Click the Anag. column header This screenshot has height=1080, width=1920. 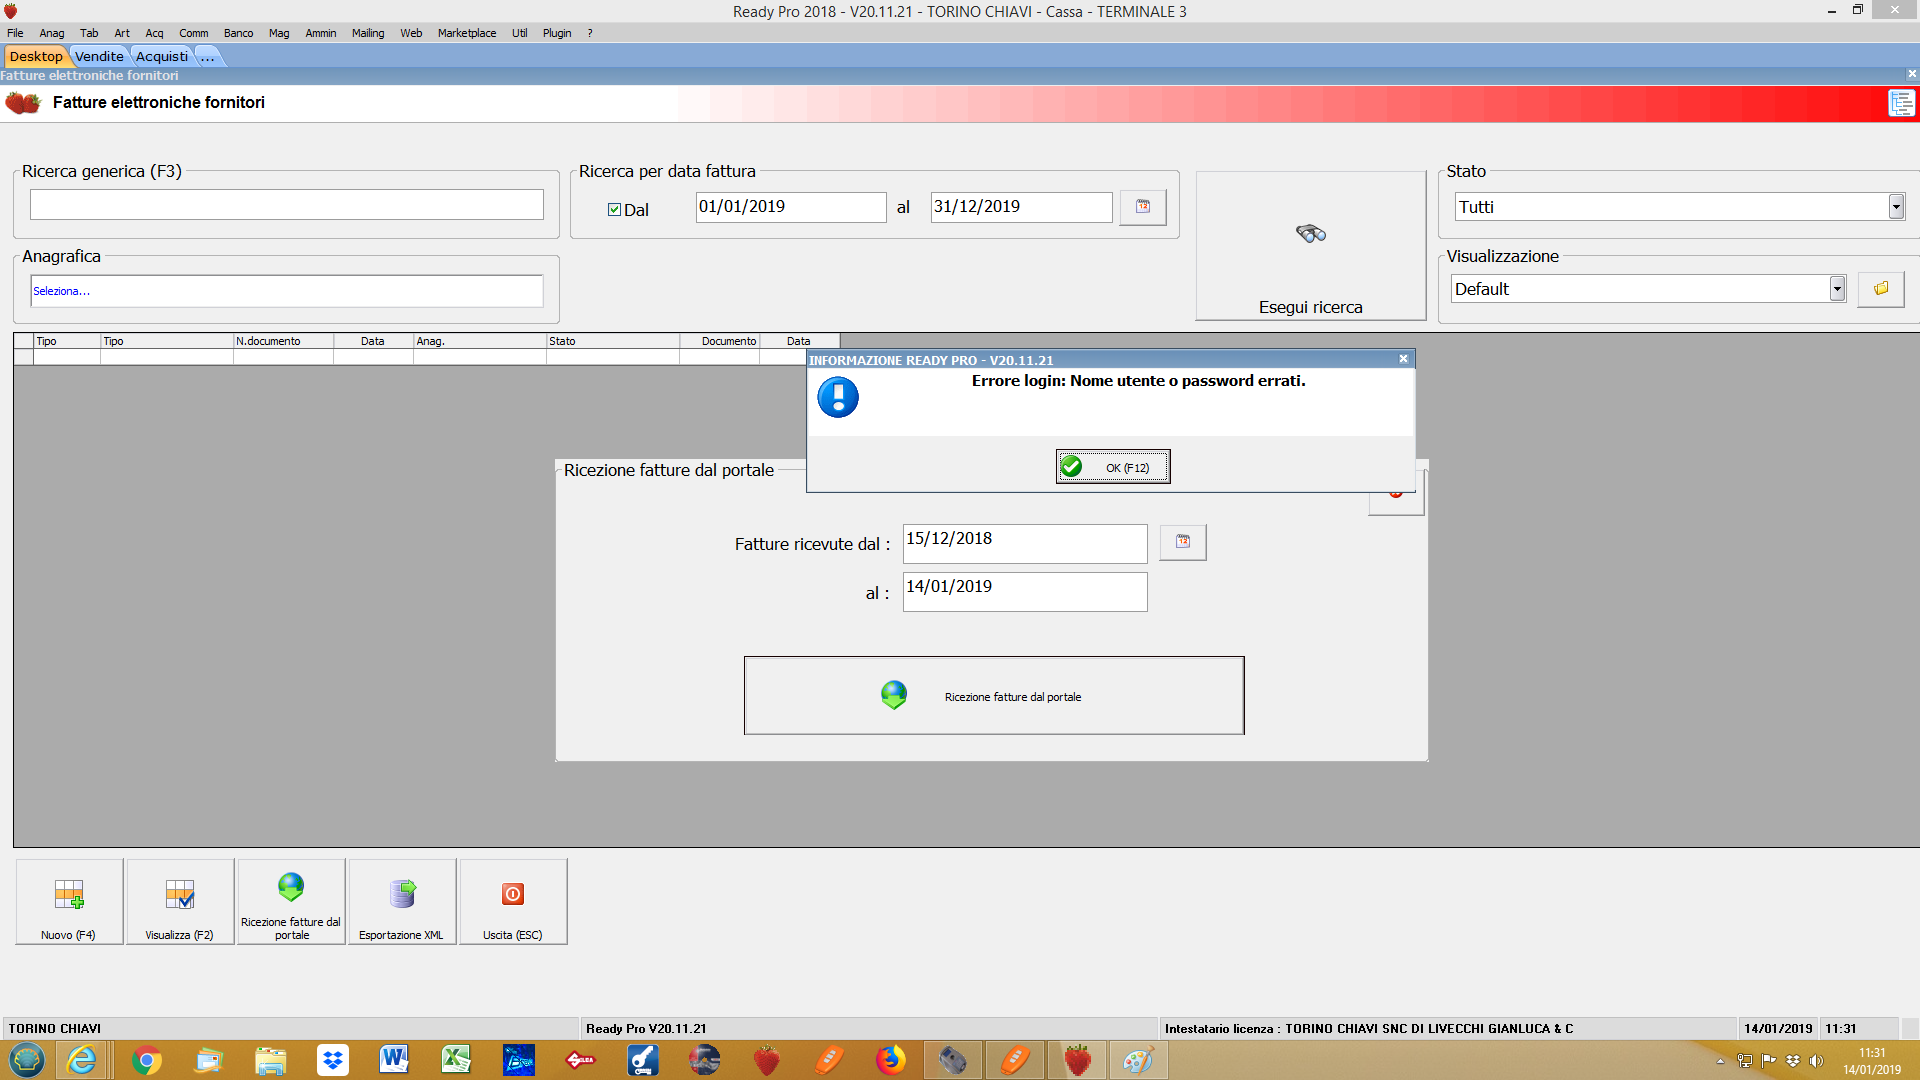(480, 341)
